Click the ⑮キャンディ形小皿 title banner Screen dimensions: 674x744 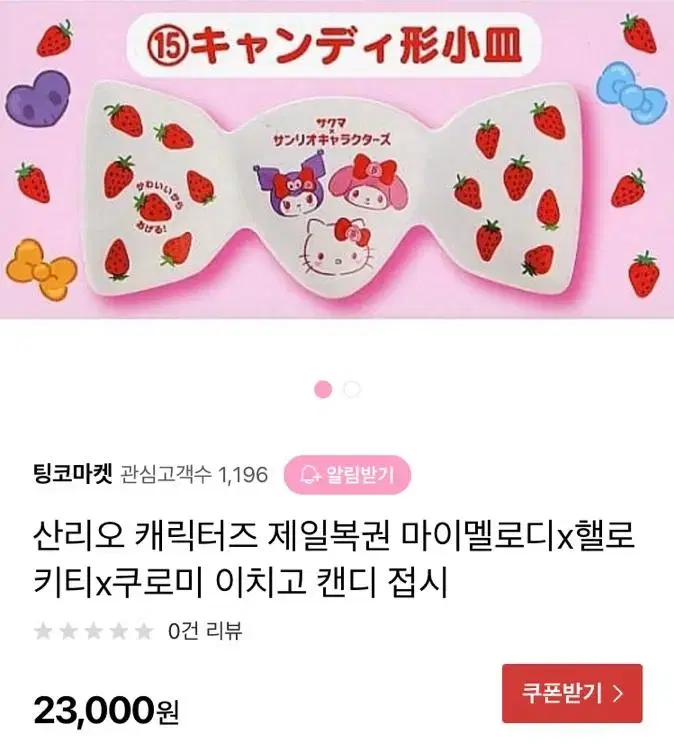coord(334,45)
